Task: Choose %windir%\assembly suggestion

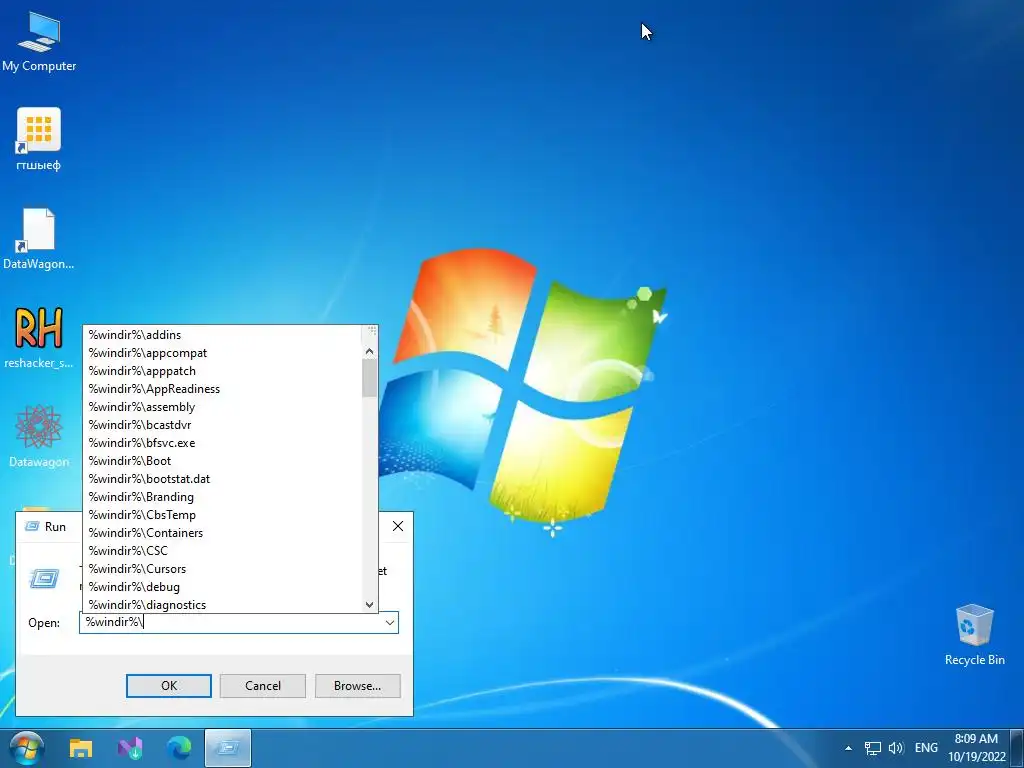Action: pos(222,407)
